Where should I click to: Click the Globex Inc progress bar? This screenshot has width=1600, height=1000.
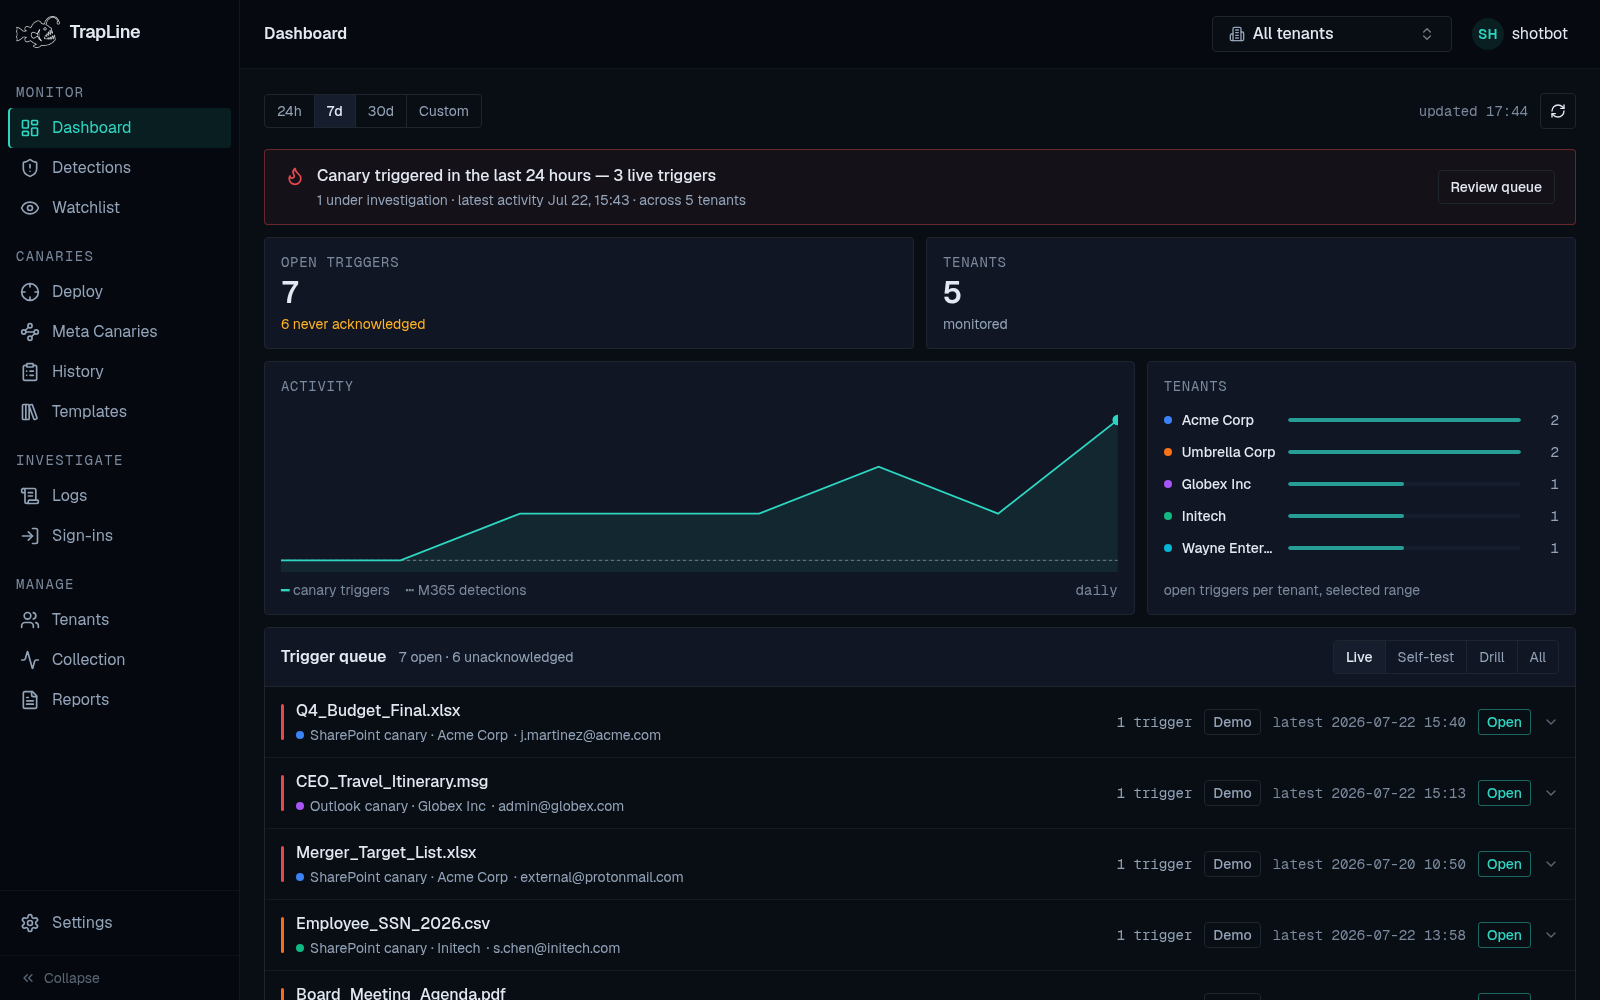pos(1404,484)
